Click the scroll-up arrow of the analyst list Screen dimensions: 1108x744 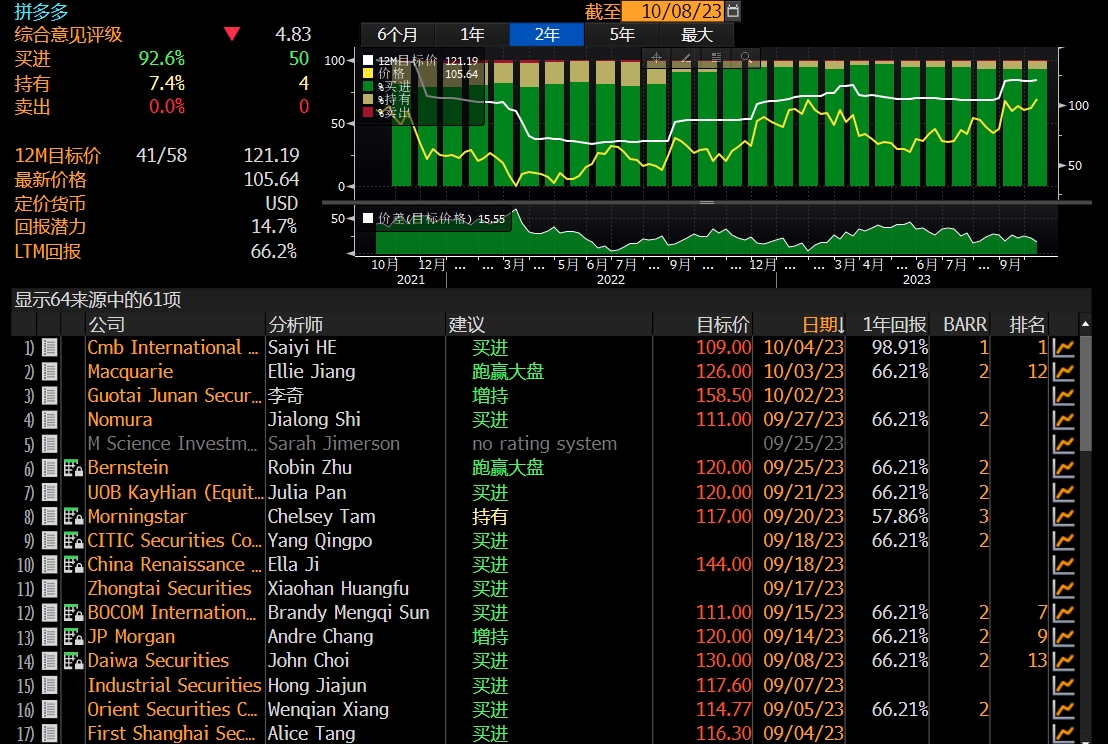1085,324
